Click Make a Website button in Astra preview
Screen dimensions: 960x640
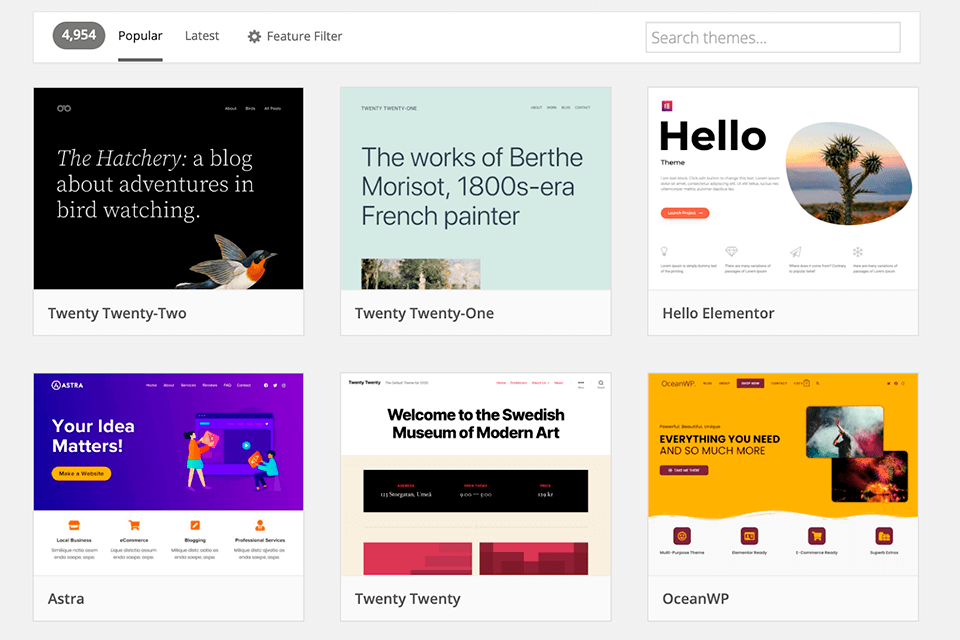(x=81, y=473)
